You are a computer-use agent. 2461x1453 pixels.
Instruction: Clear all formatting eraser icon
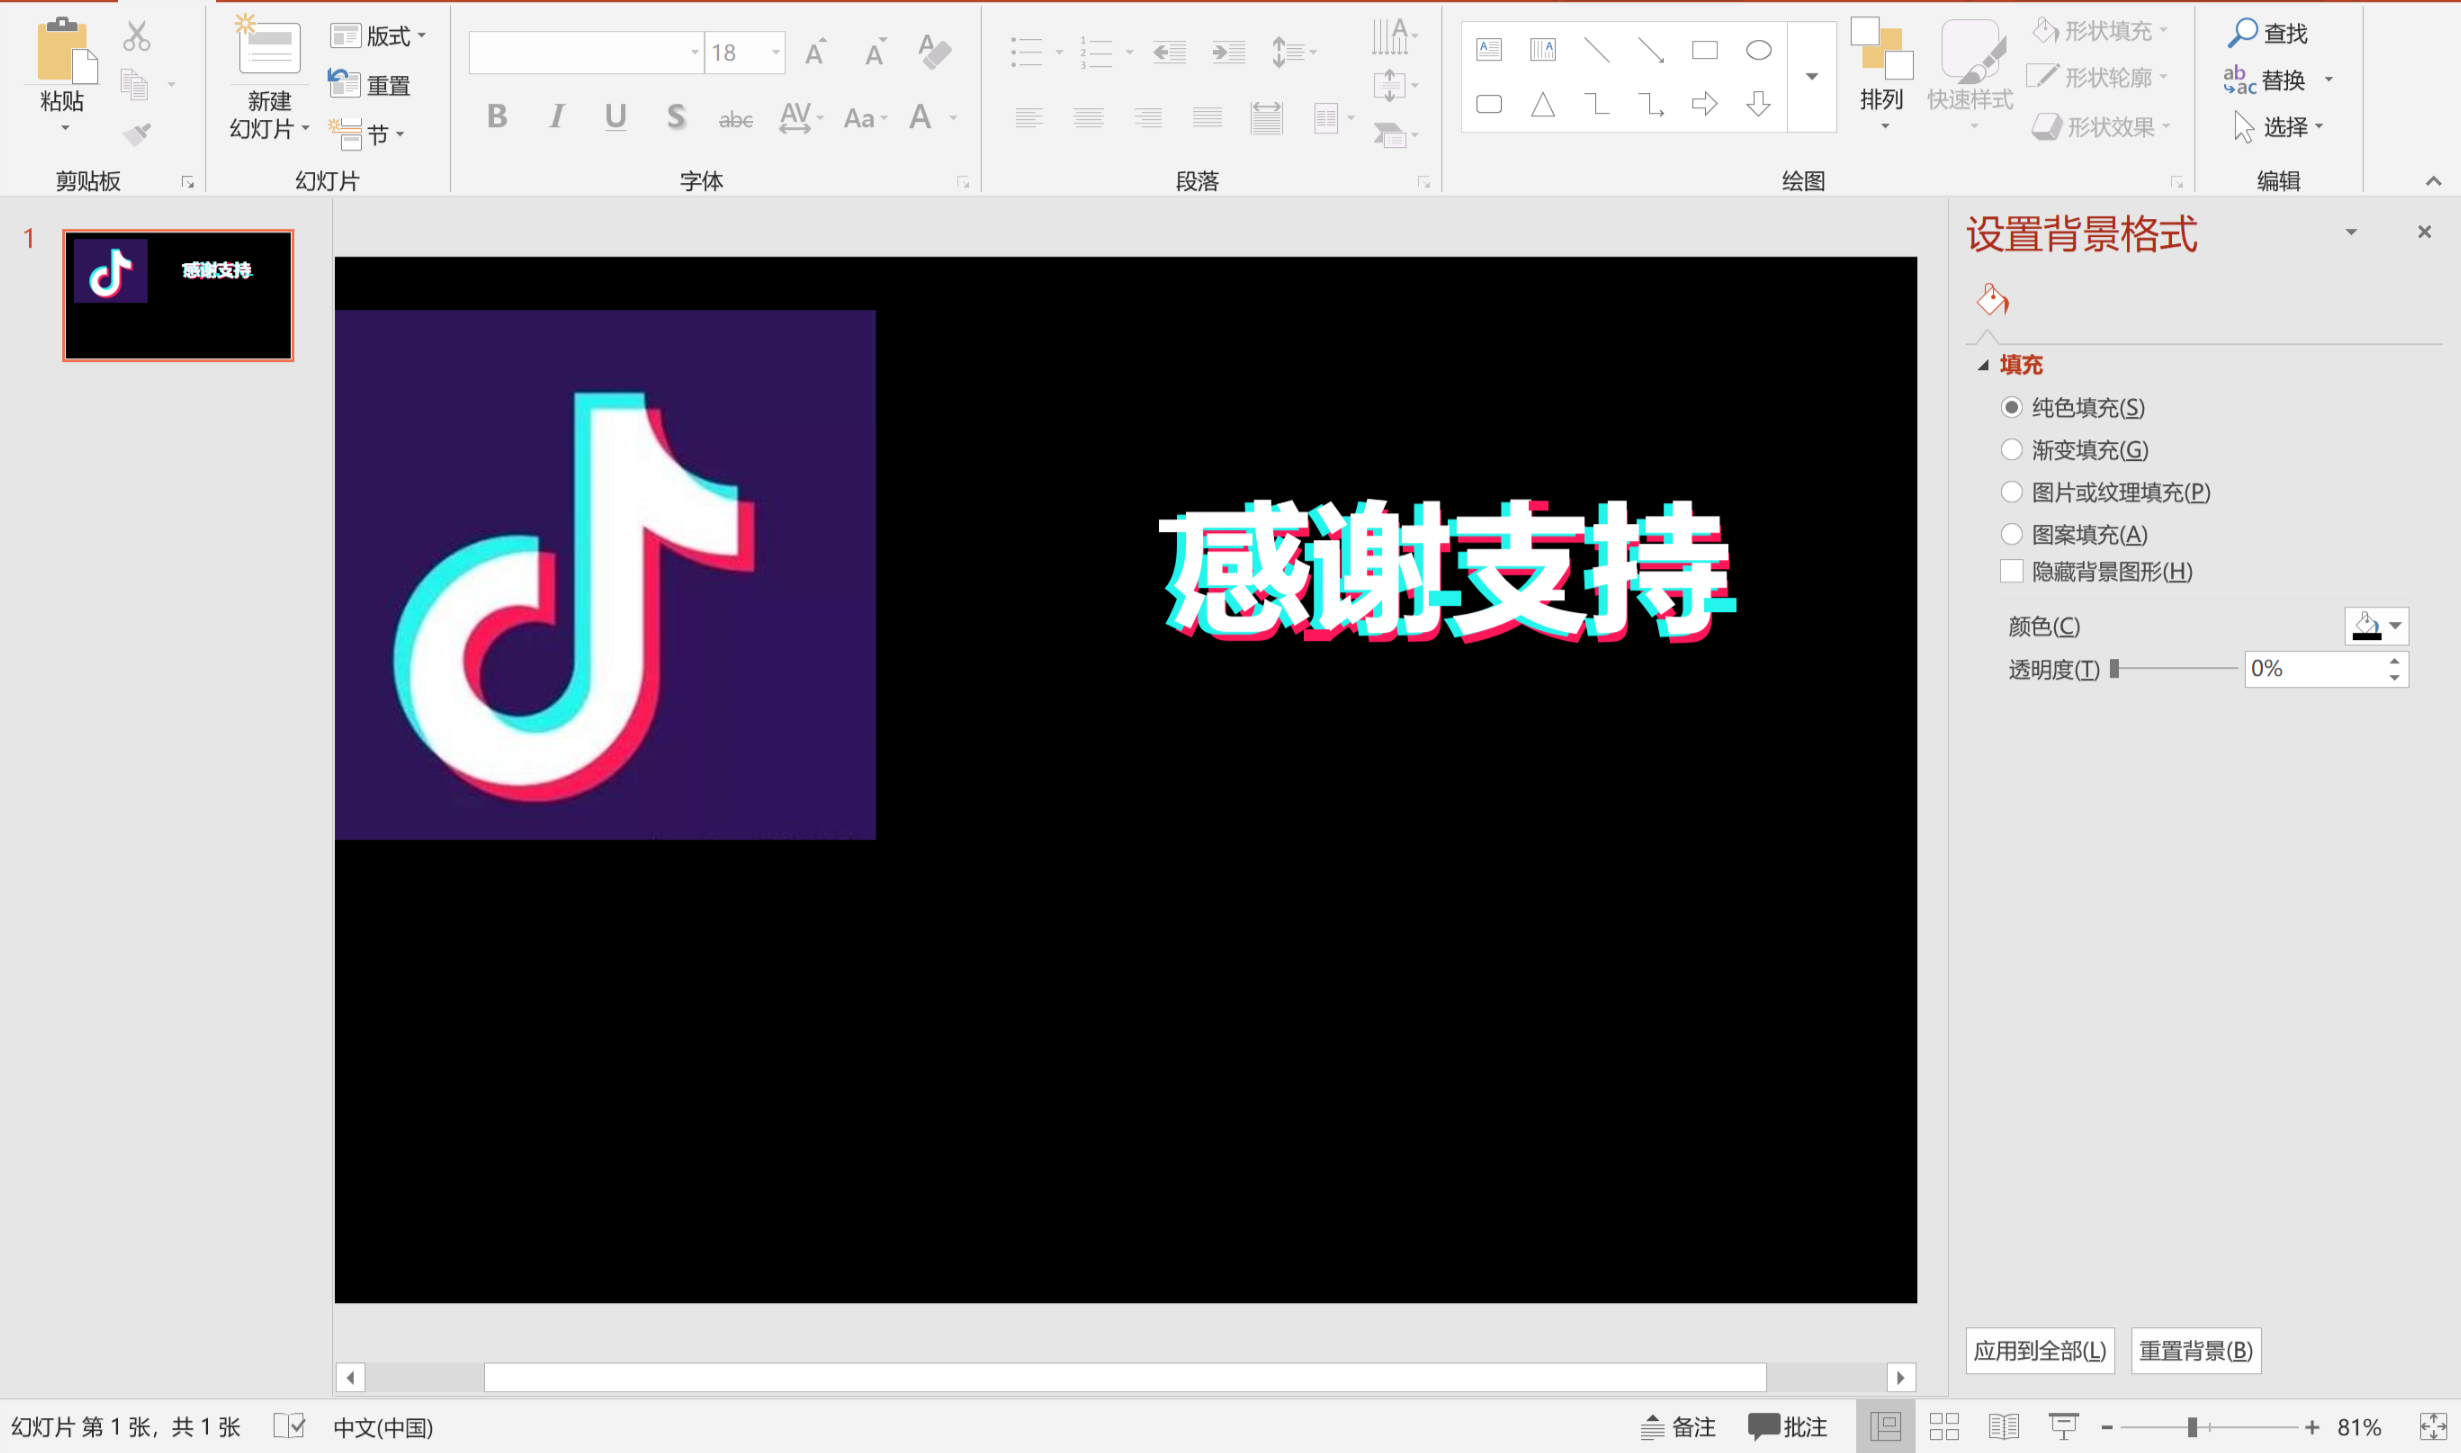[934, 52]
